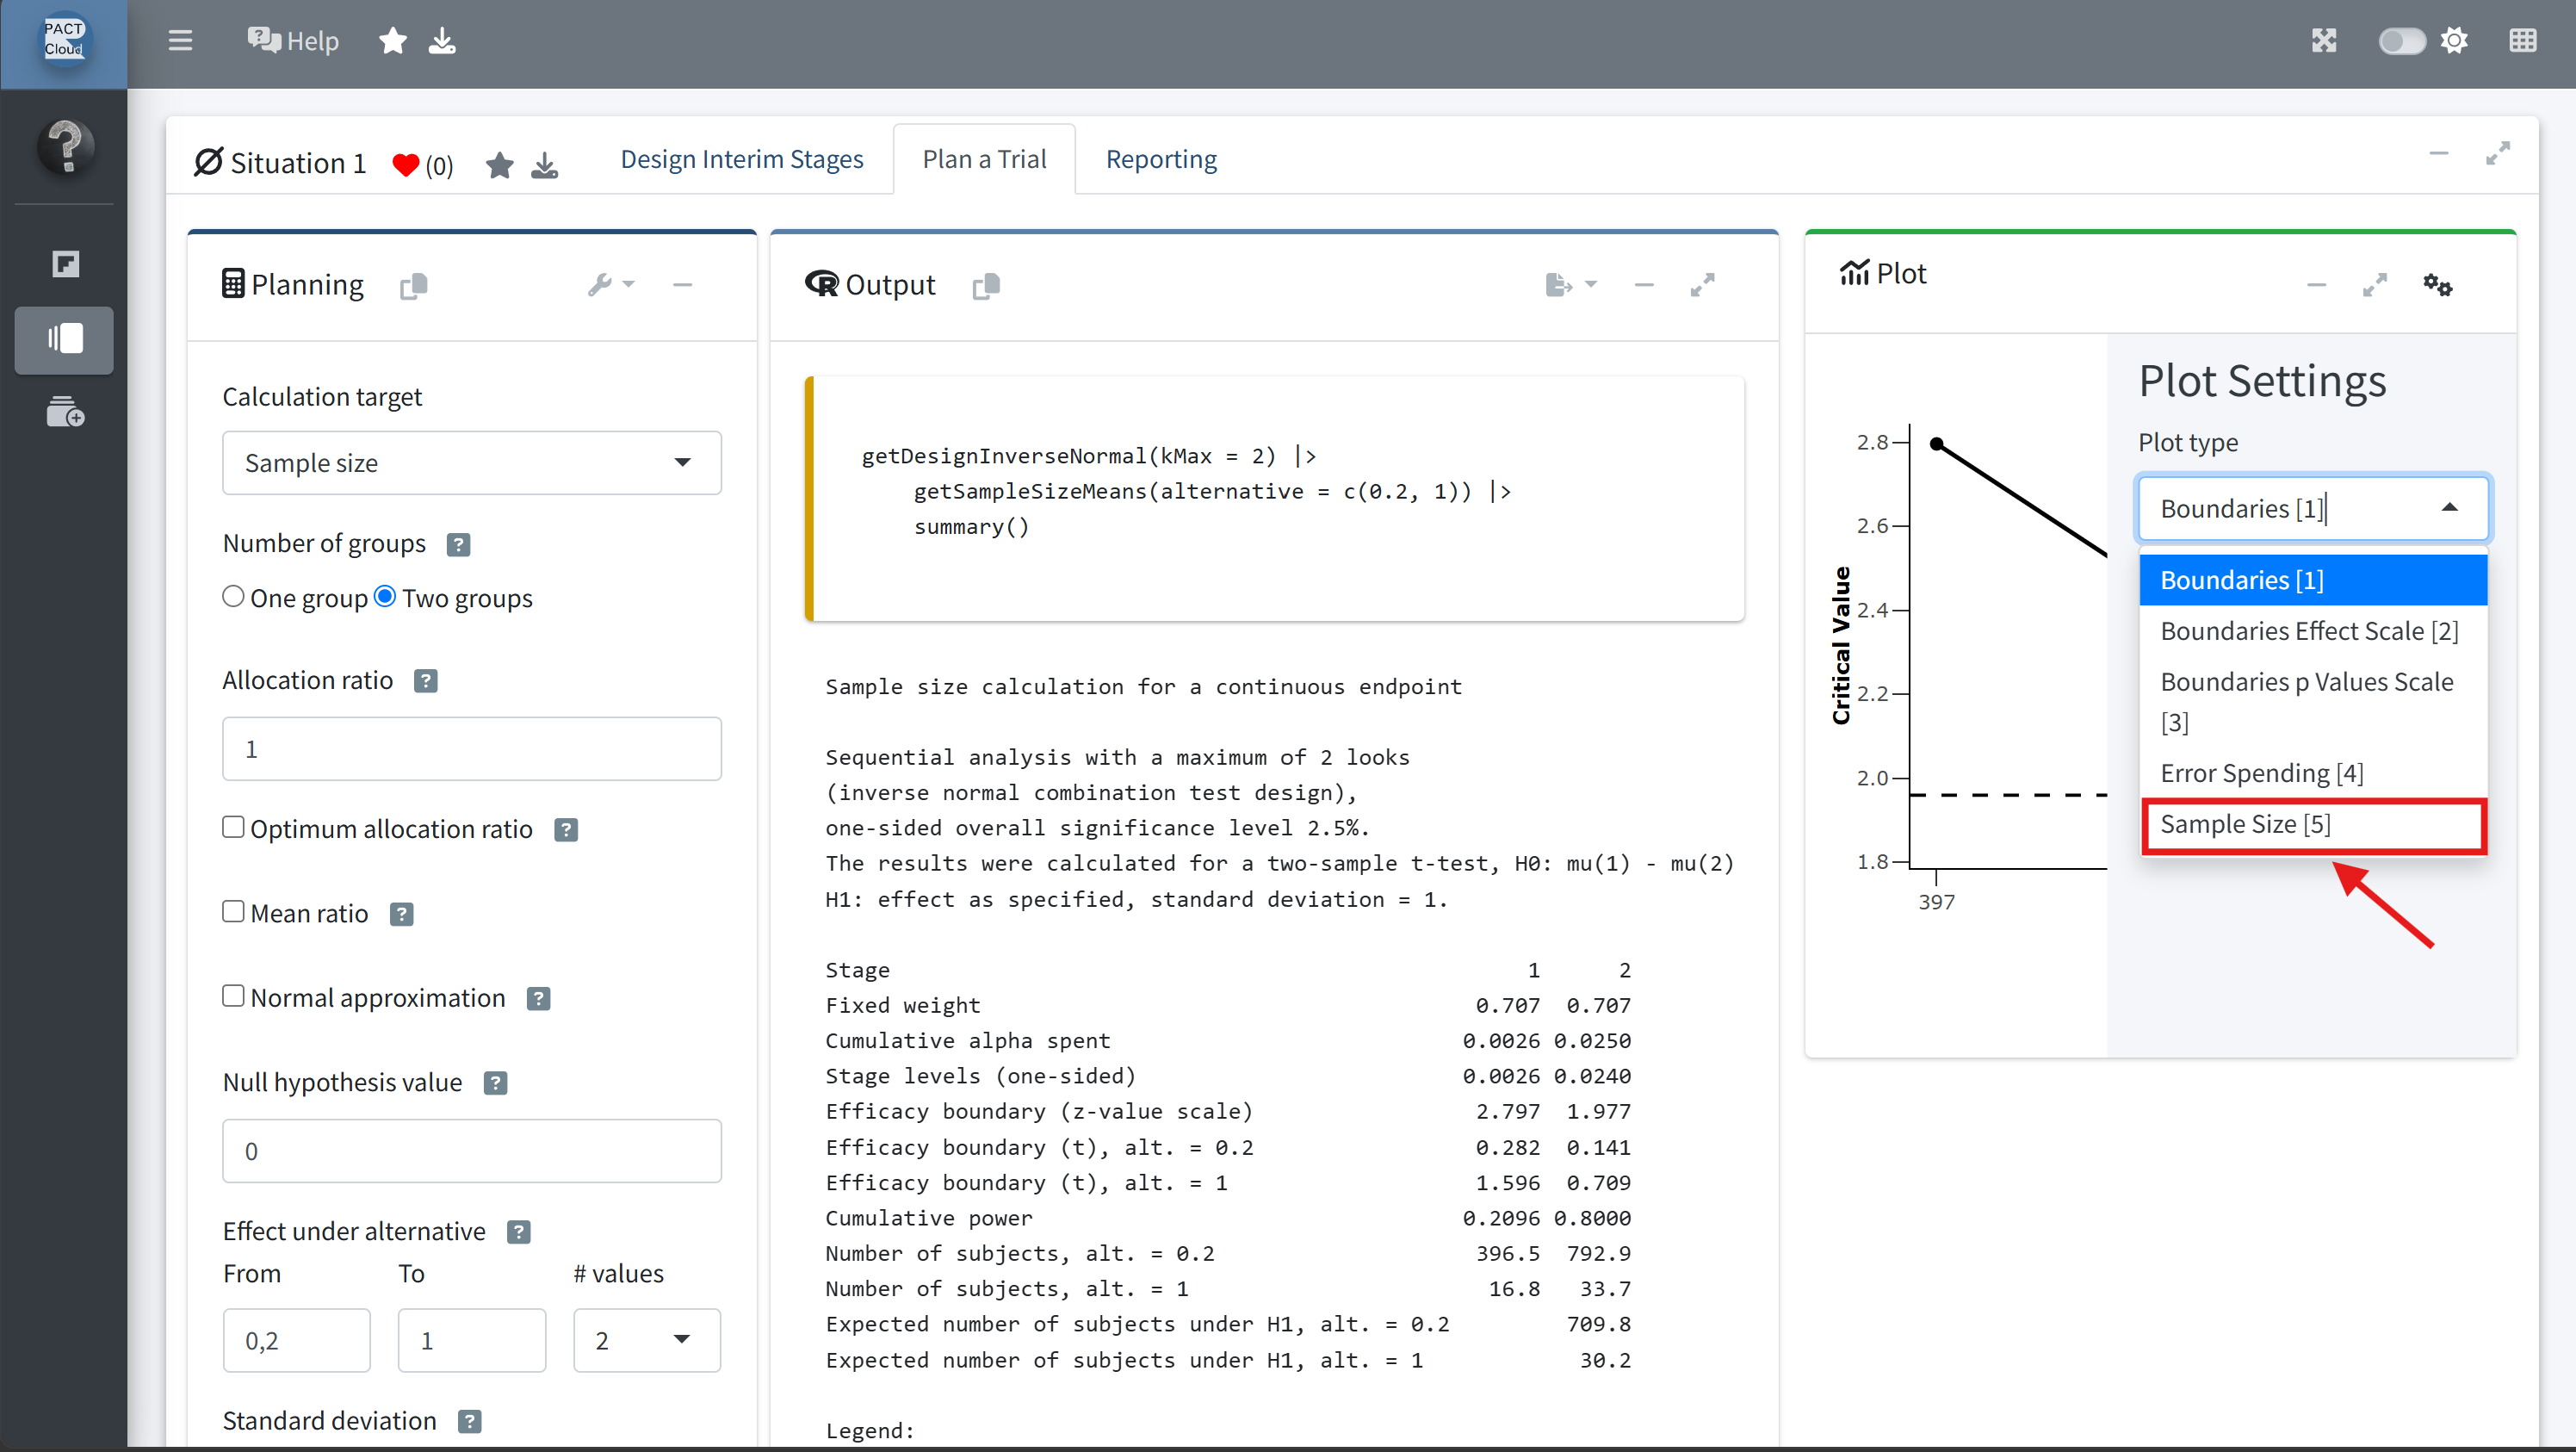Image resolution: width=2576 pixels, height=1452 pixels.
Task: Show help for Mean ratio
Action: pos(401,915)
